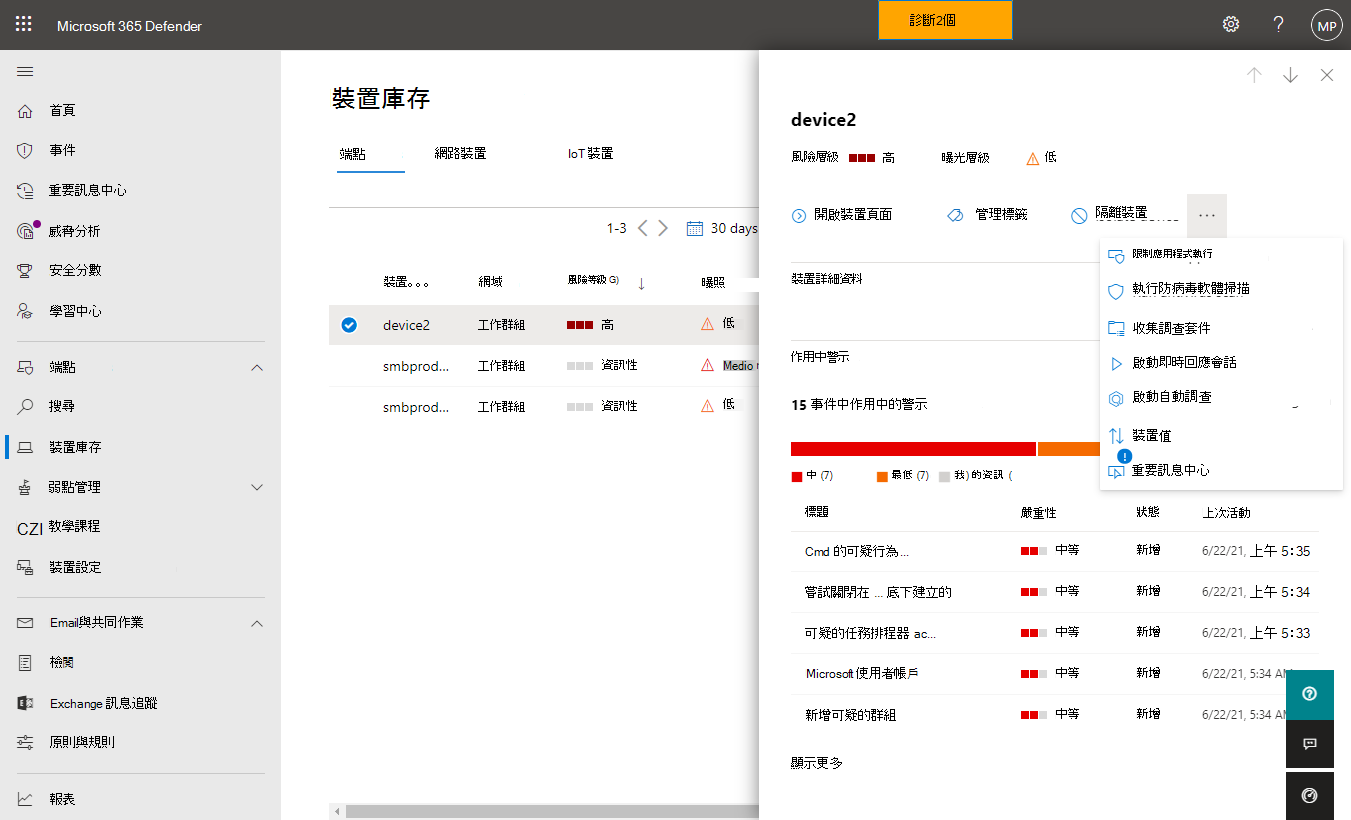Click 開啟裝置頁面 button
This screenshot has width=1351, height=820.
(x=842, y=215)
